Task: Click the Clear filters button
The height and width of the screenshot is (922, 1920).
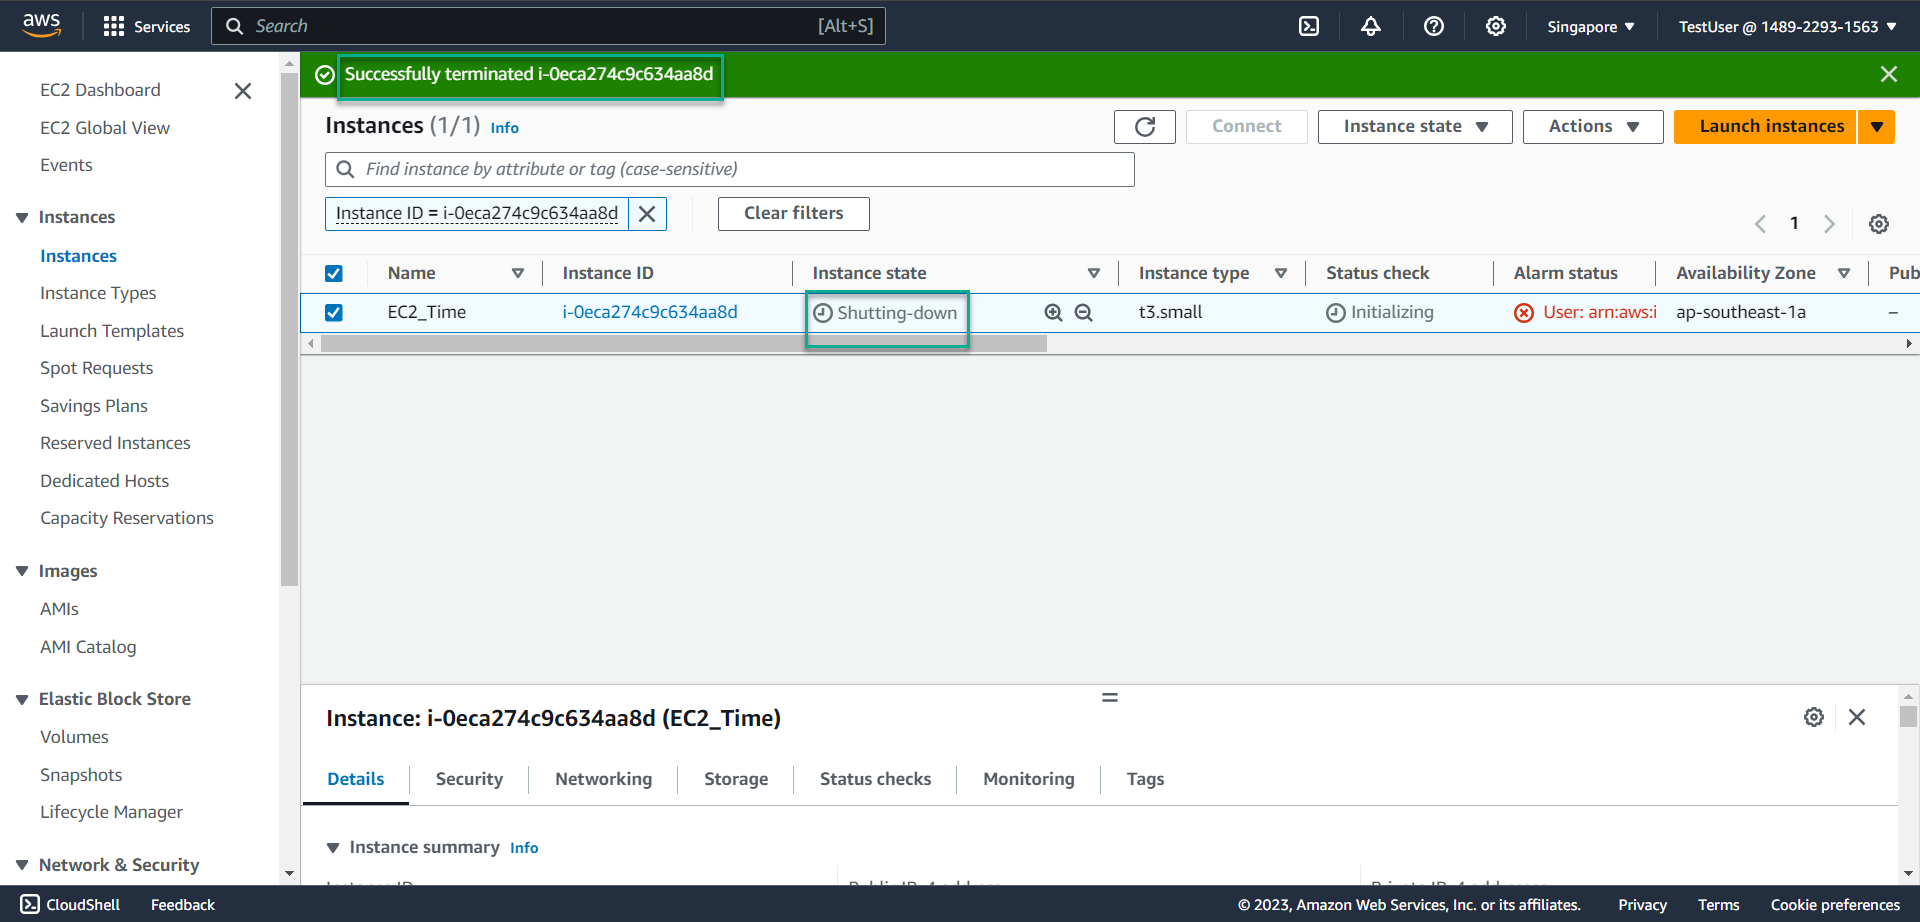Action: pyautogui.click(x=793, y=214)
